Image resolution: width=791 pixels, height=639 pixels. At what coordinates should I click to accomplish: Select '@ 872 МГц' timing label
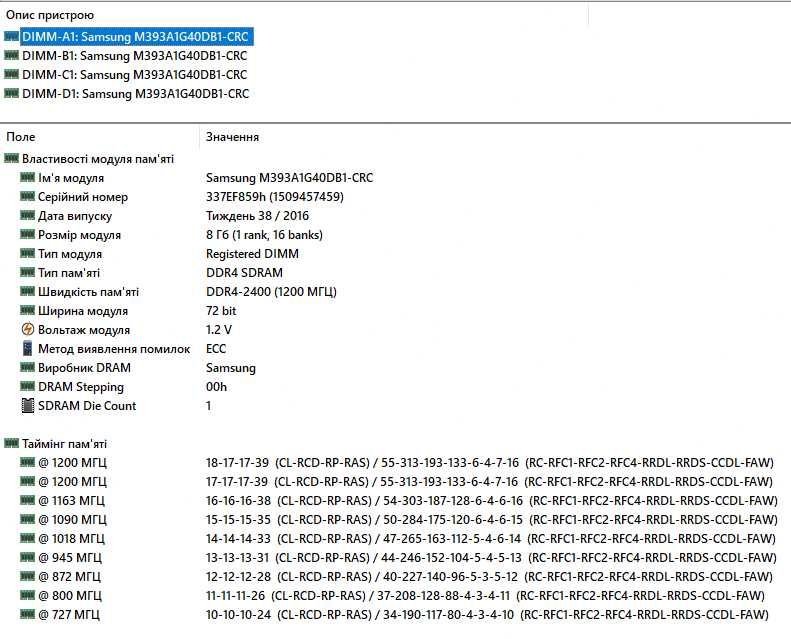70,577
